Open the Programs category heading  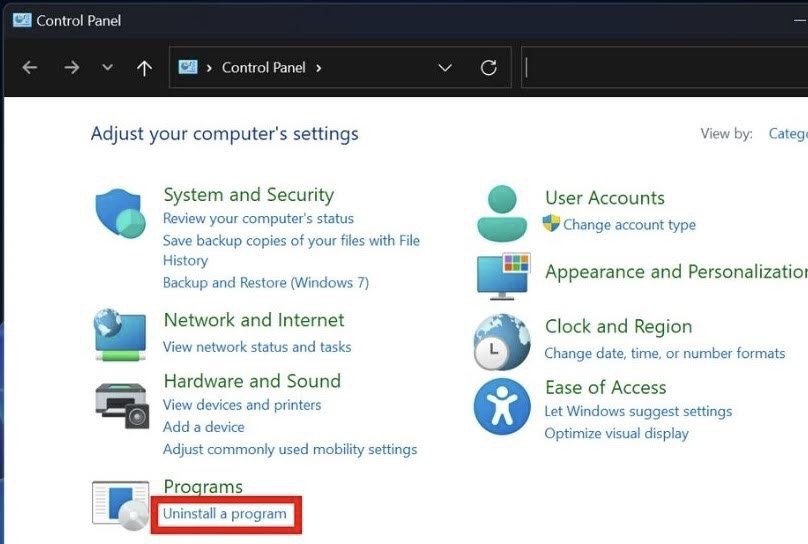[x=203, y=486]
